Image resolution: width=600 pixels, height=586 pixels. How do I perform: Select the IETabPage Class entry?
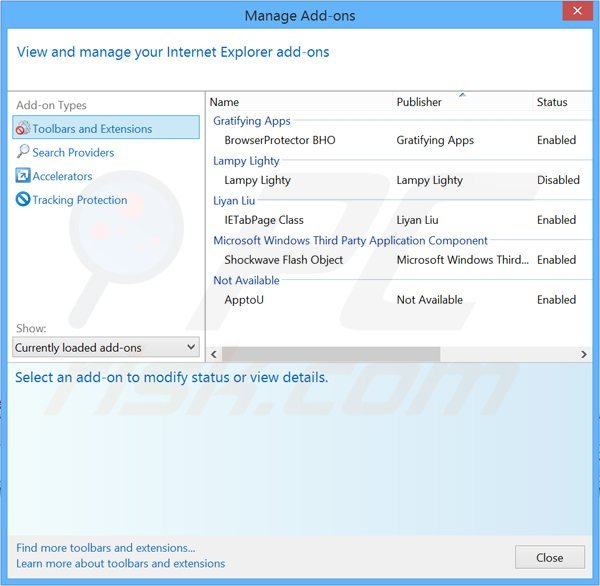[x=264, y=220]
